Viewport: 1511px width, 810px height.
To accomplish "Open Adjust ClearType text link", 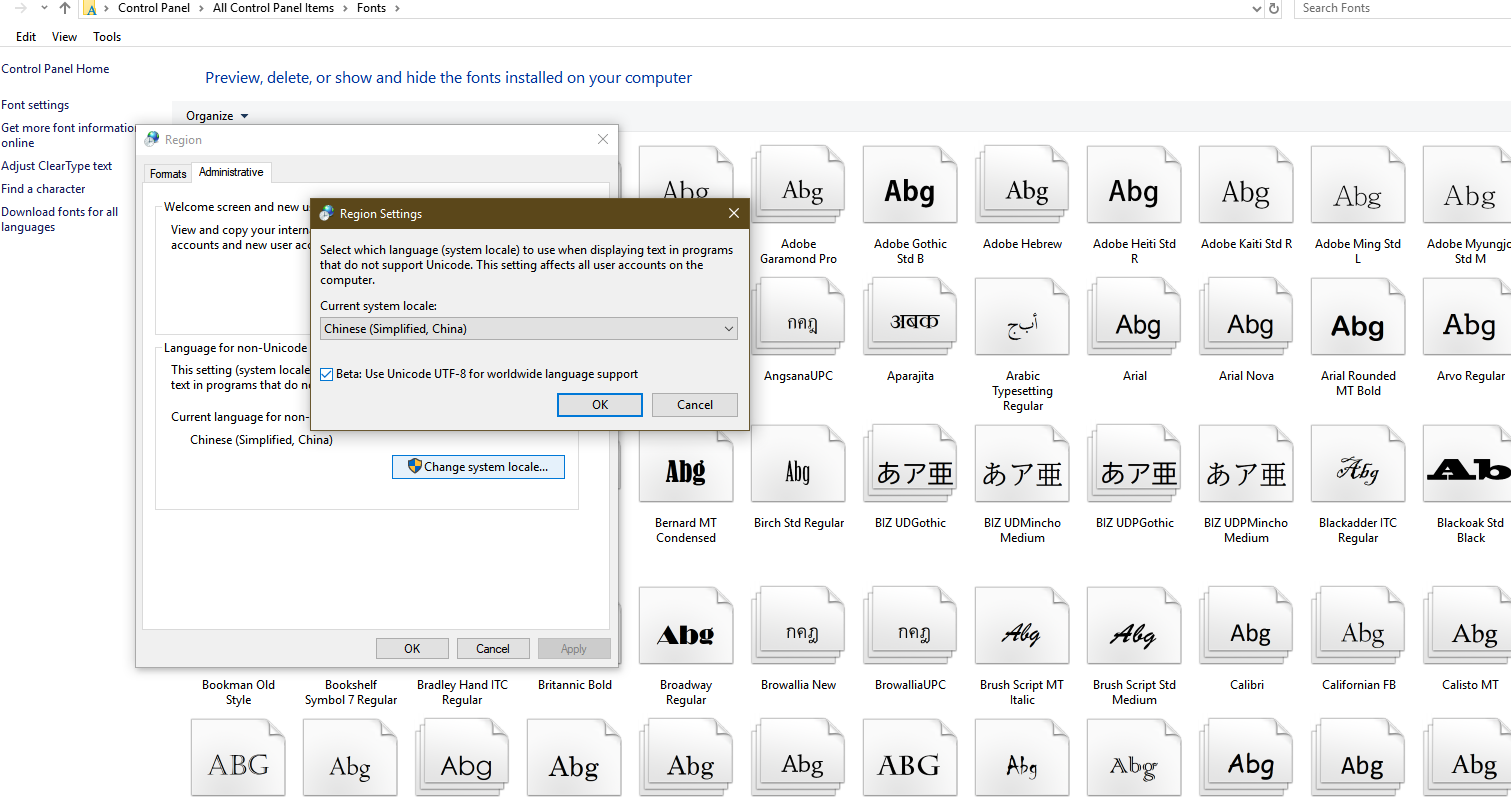I will (x=57, y=166).
